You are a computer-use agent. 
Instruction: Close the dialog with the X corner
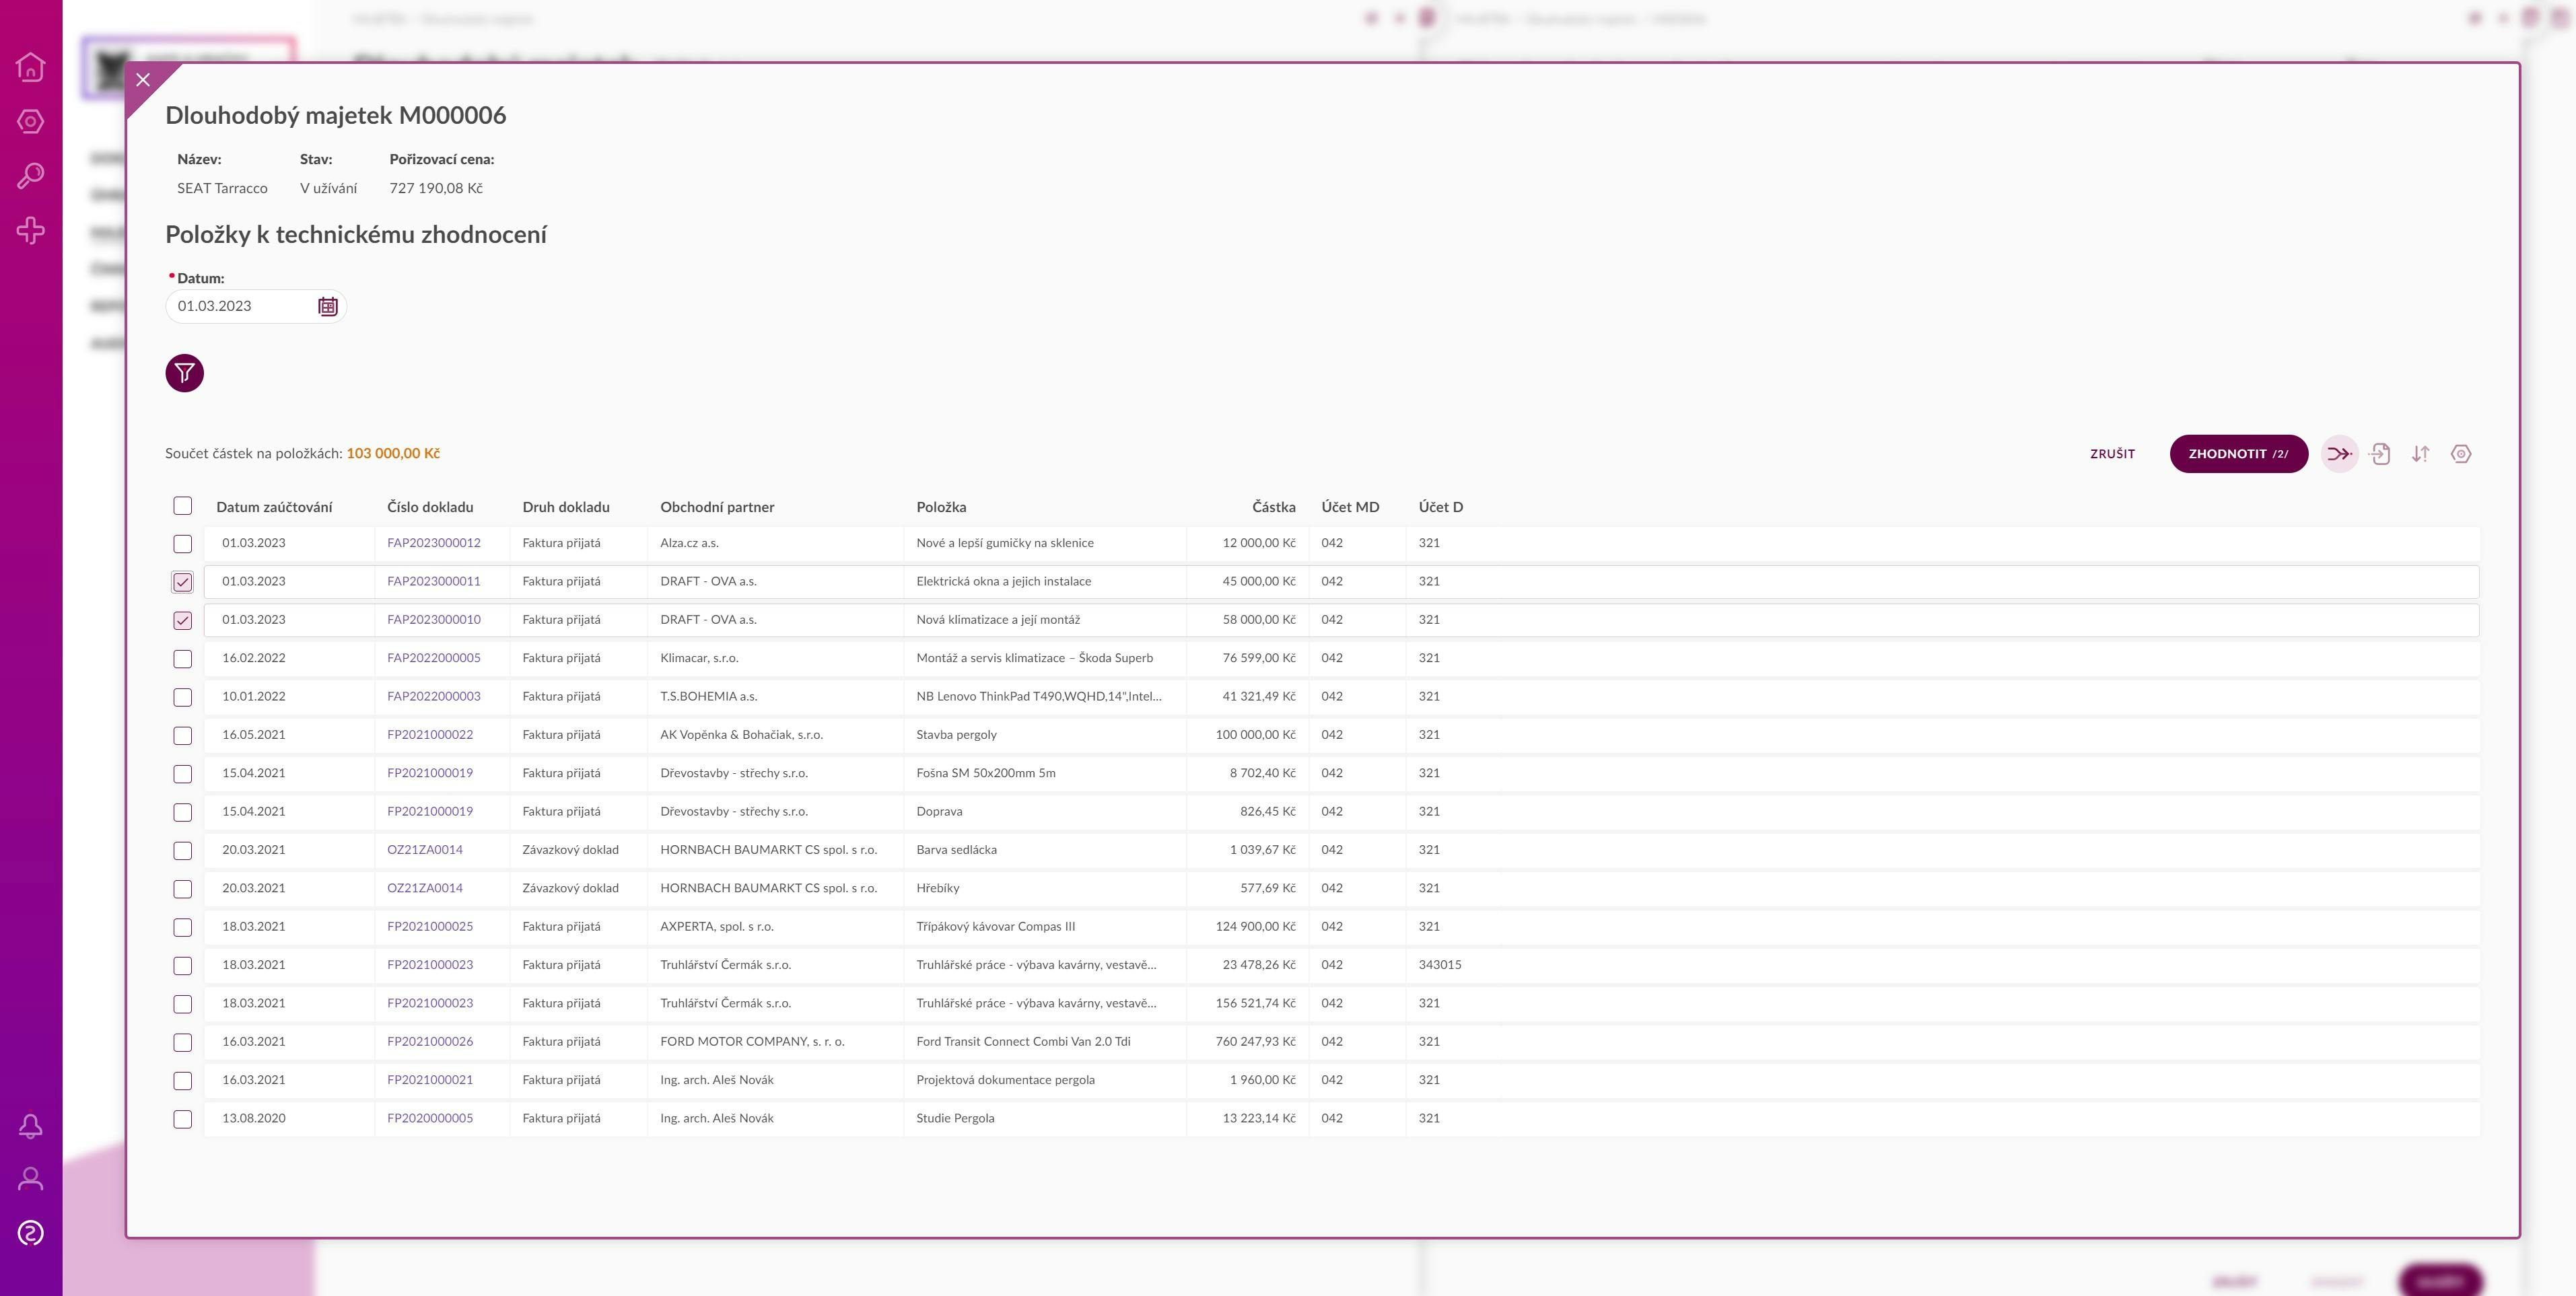tap(143, 80)
